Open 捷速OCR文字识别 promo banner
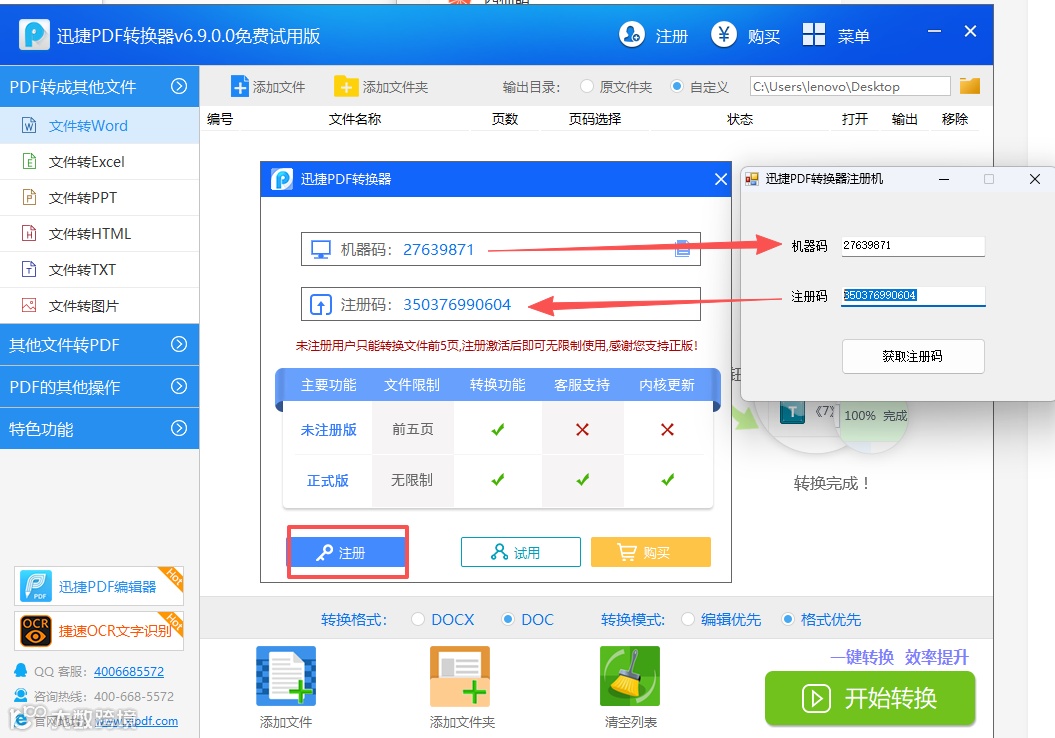This screenshot has height=738, width=1055. click(x=99, y=630)
